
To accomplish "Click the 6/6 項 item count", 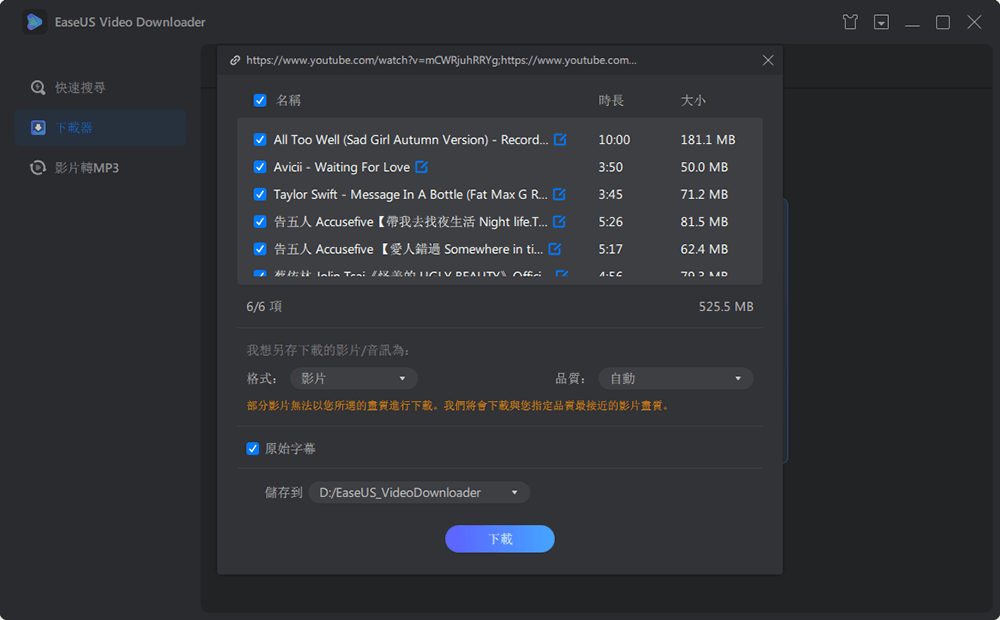I will [x=264, y=306].
